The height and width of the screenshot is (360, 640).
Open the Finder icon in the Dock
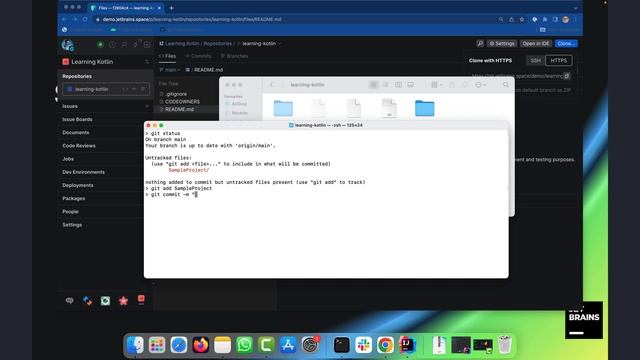(135, 345)
